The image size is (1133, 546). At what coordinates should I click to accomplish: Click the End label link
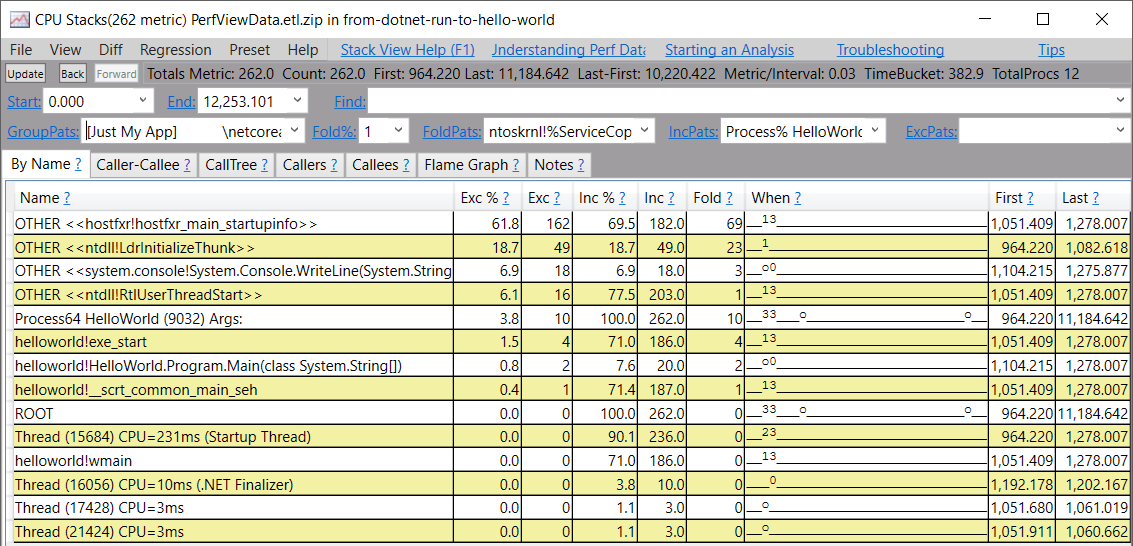[181, 102]
